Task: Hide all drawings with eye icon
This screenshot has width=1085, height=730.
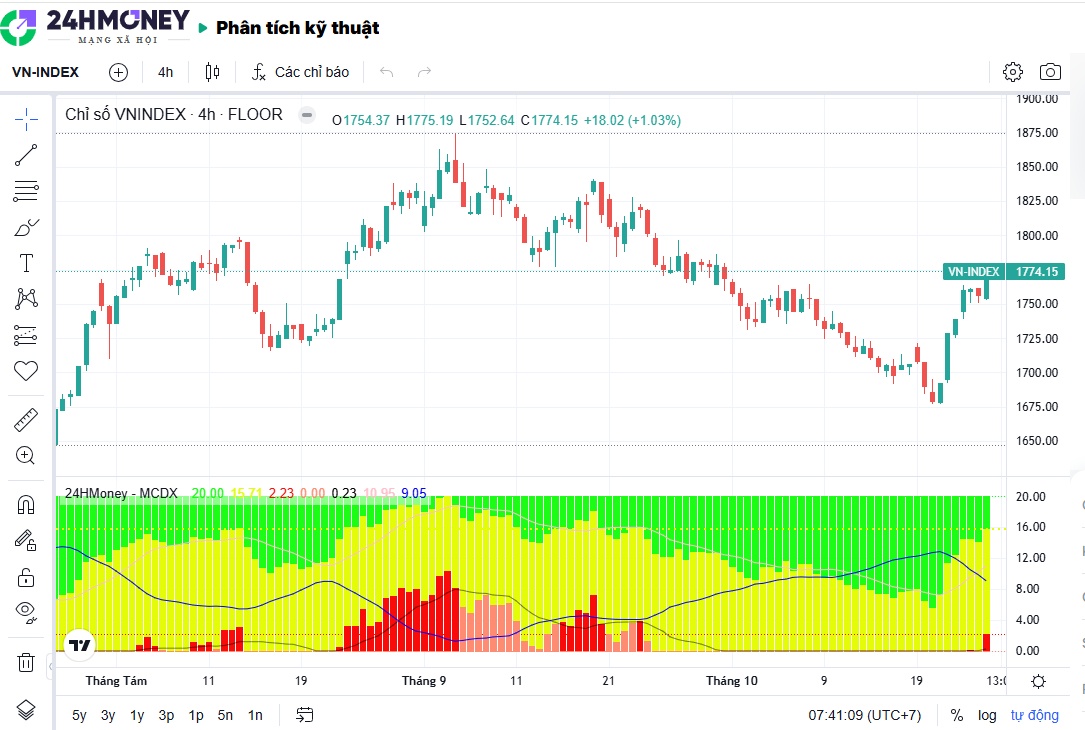Action: [x=26, y=612]
